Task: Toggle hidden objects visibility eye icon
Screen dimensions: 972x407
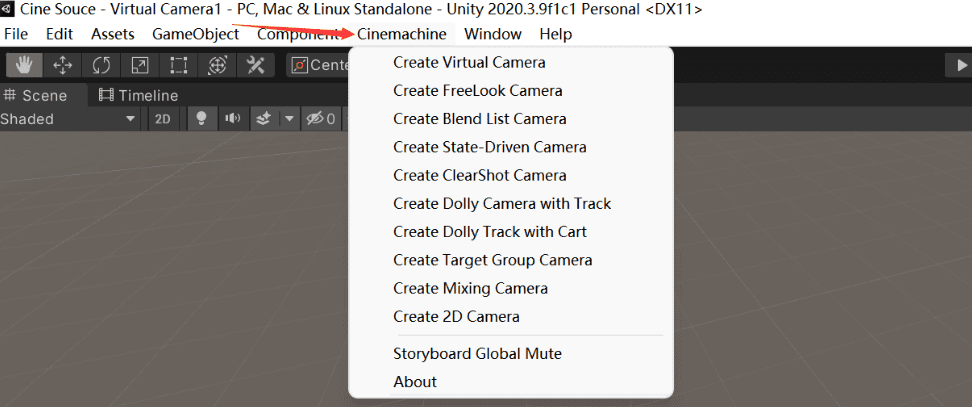Action: (318, 119)
